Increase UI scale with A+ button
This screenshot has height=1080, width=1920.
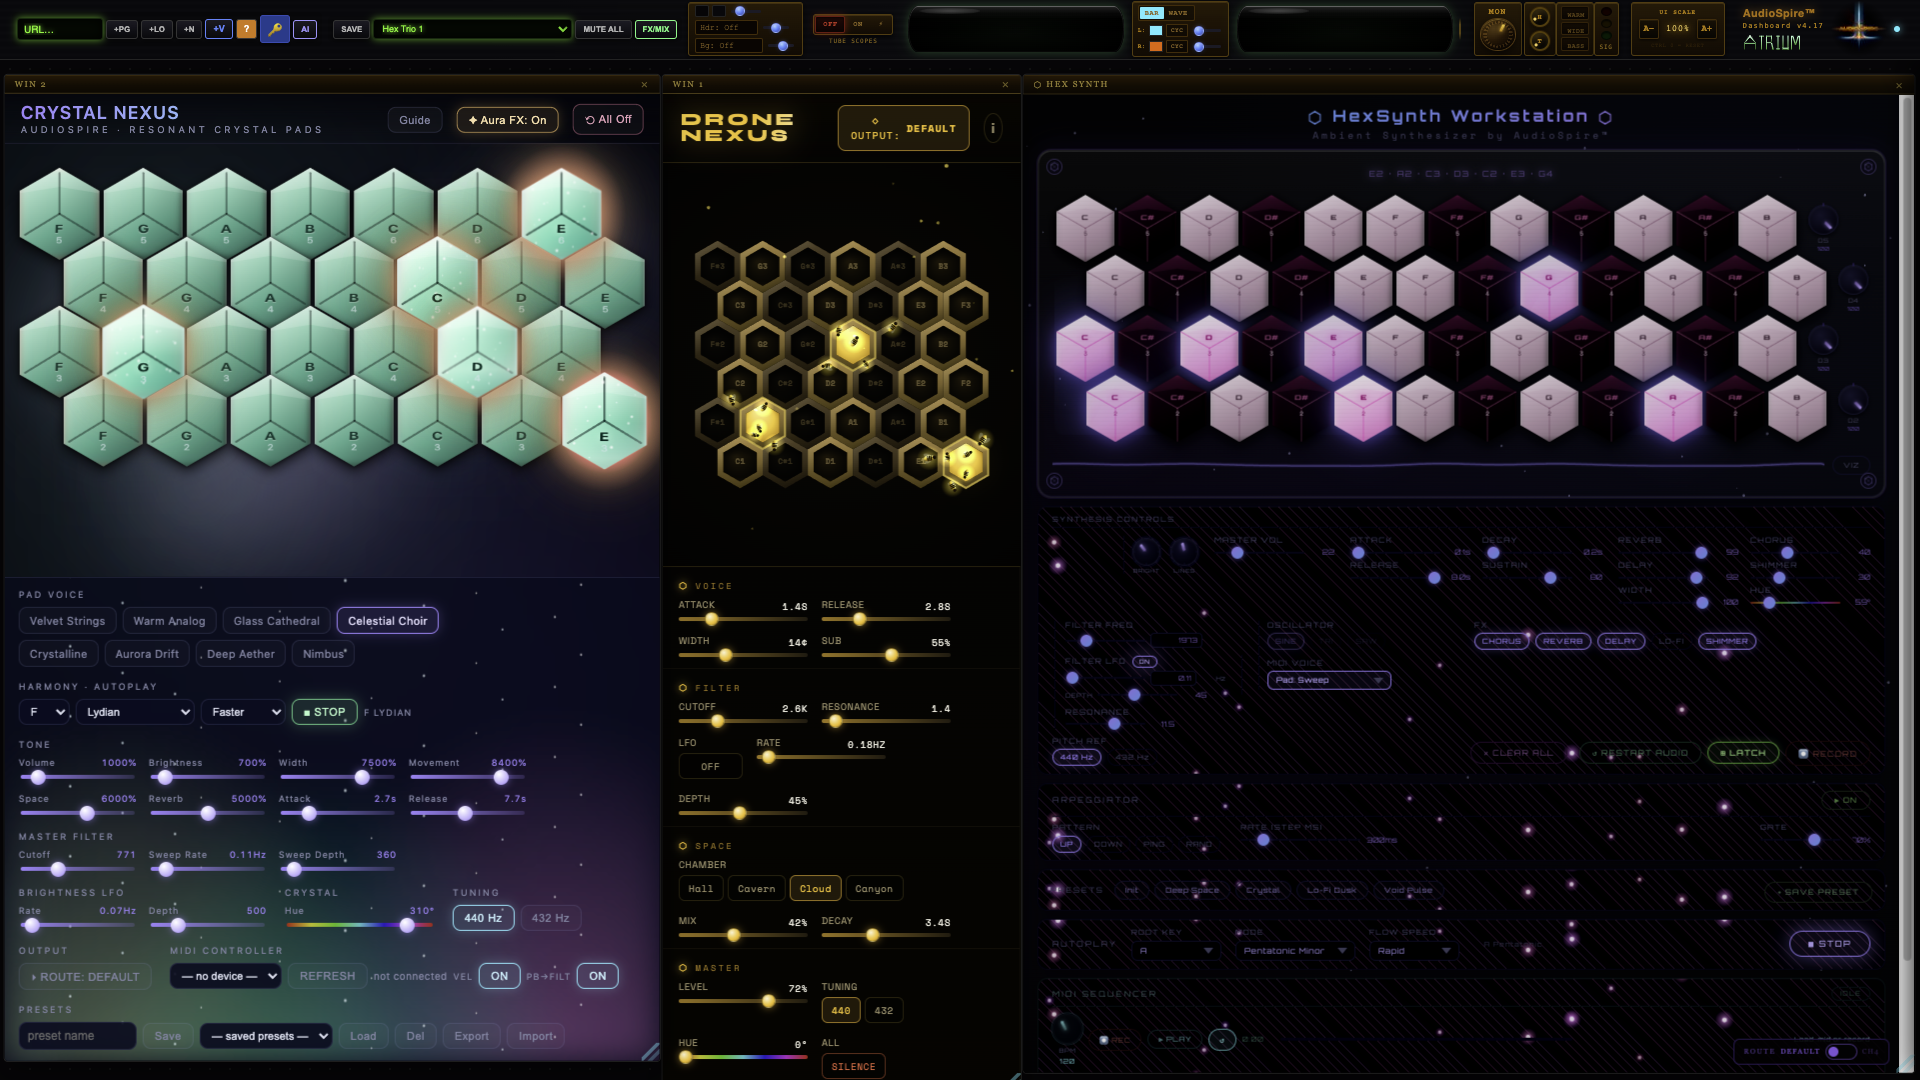1706,28
